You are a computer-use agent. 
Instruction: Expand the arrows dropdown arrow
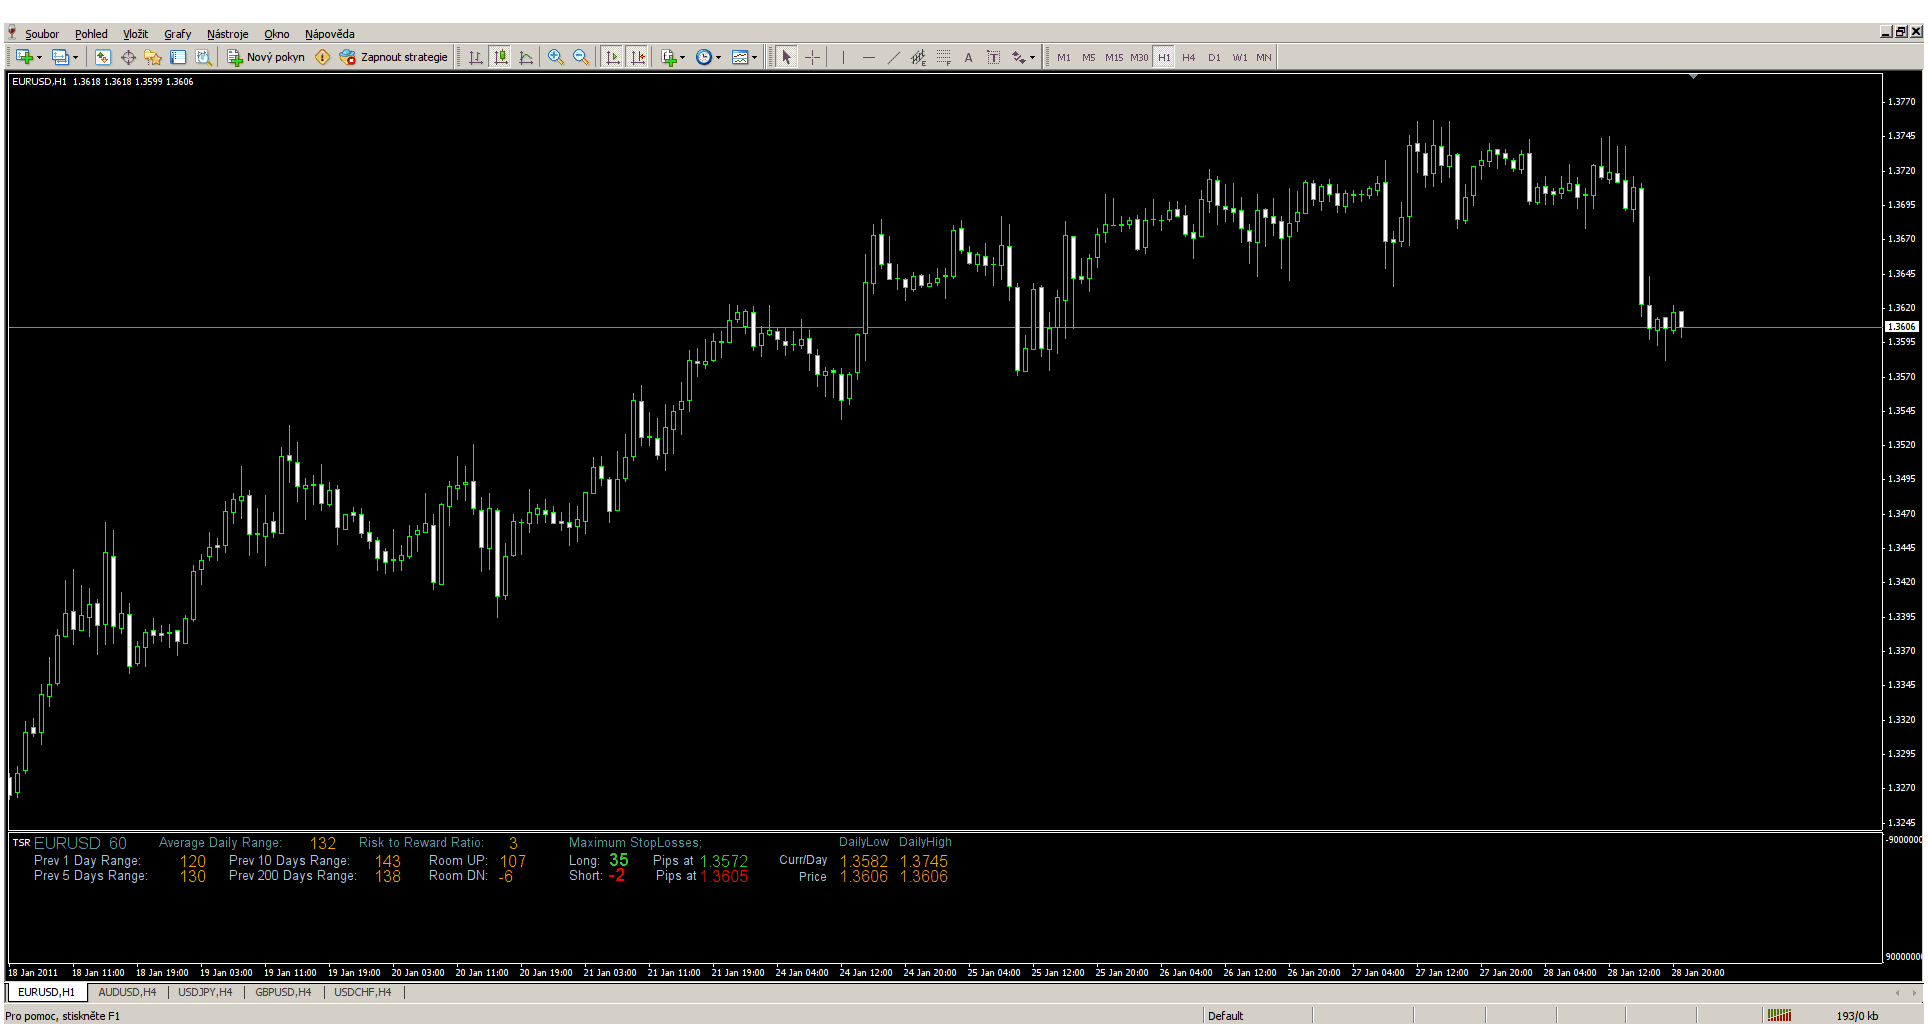pyautogui.click(x=1033, y=57)
